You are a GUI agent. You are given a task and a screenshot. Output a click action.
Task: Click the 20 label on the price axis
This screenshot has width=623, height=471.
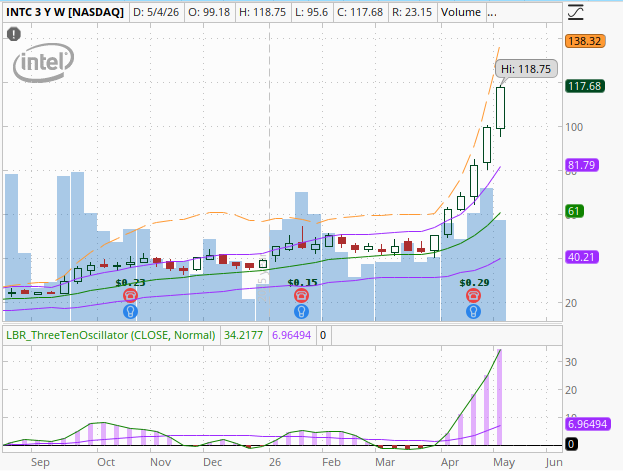tap(571, 303)
